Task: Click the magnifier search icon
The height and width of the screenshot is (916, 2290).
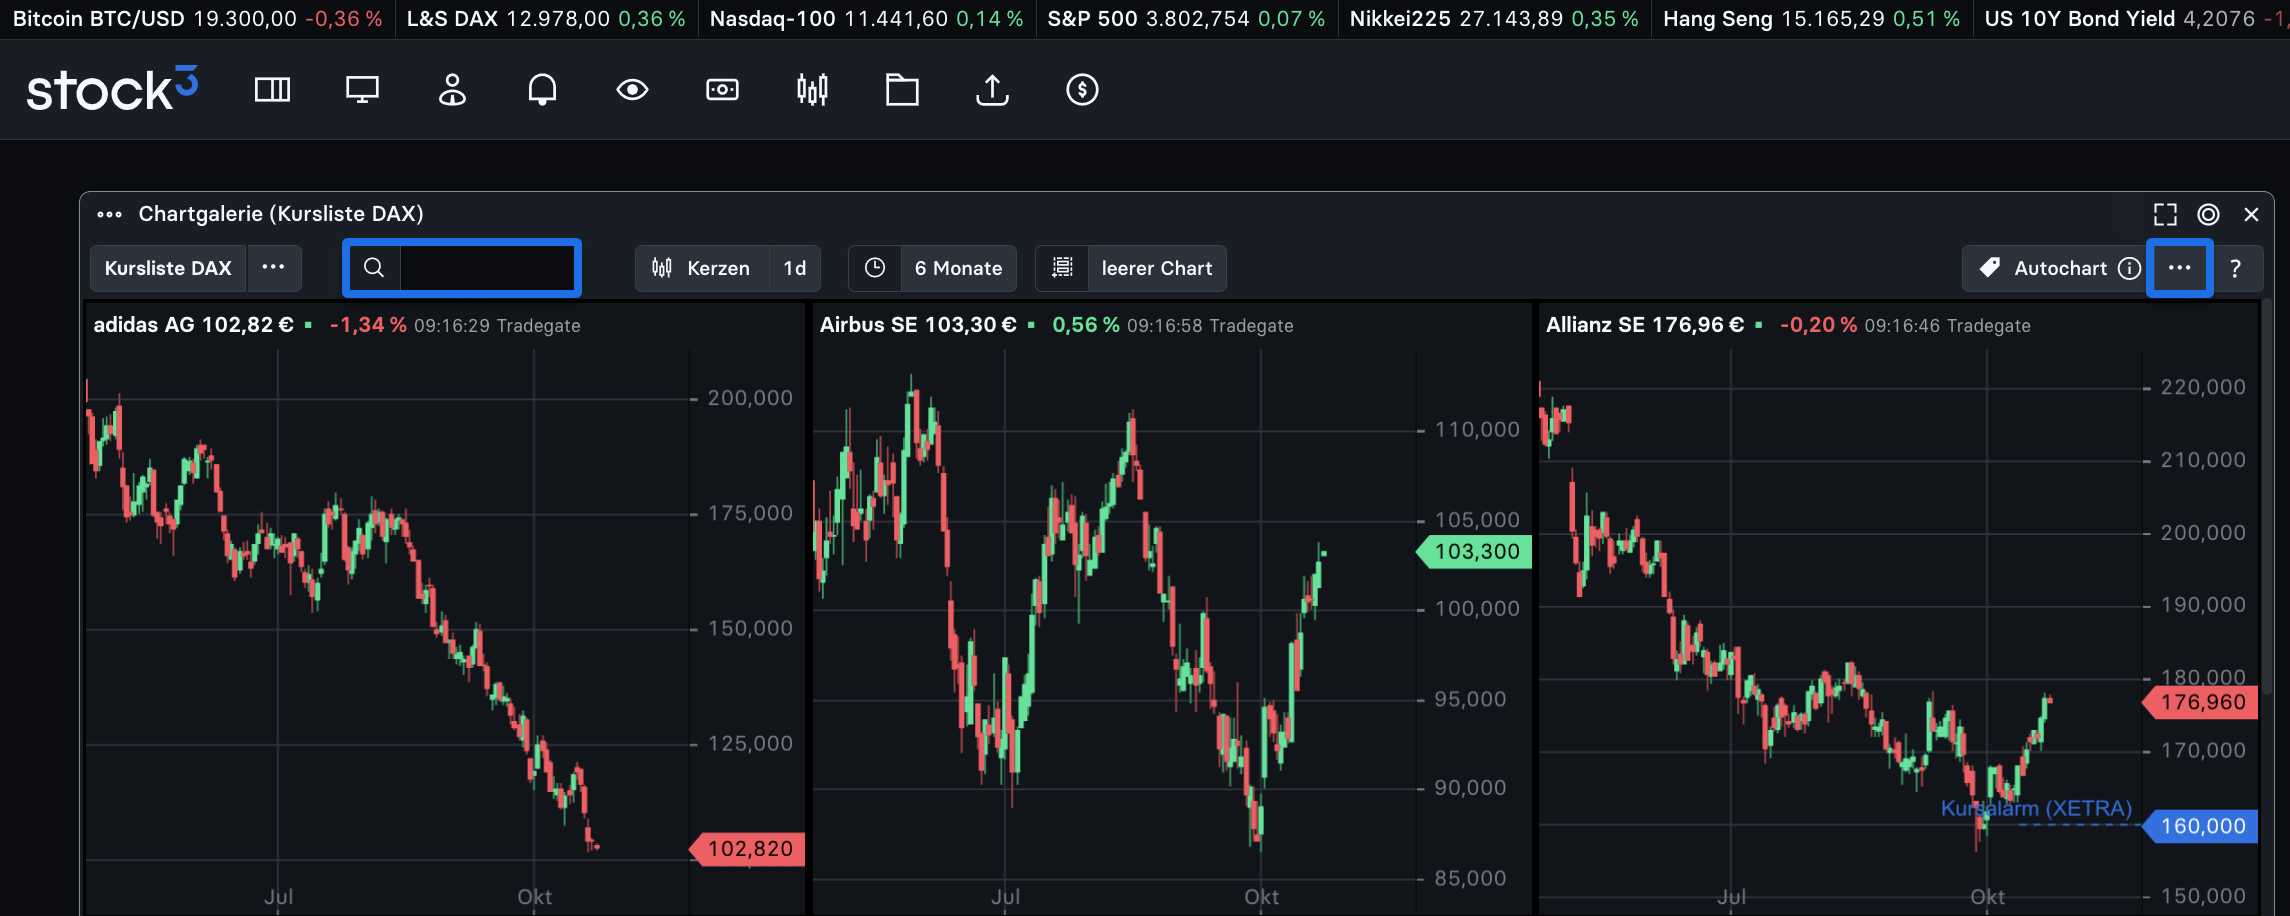Action: (374, 268)
